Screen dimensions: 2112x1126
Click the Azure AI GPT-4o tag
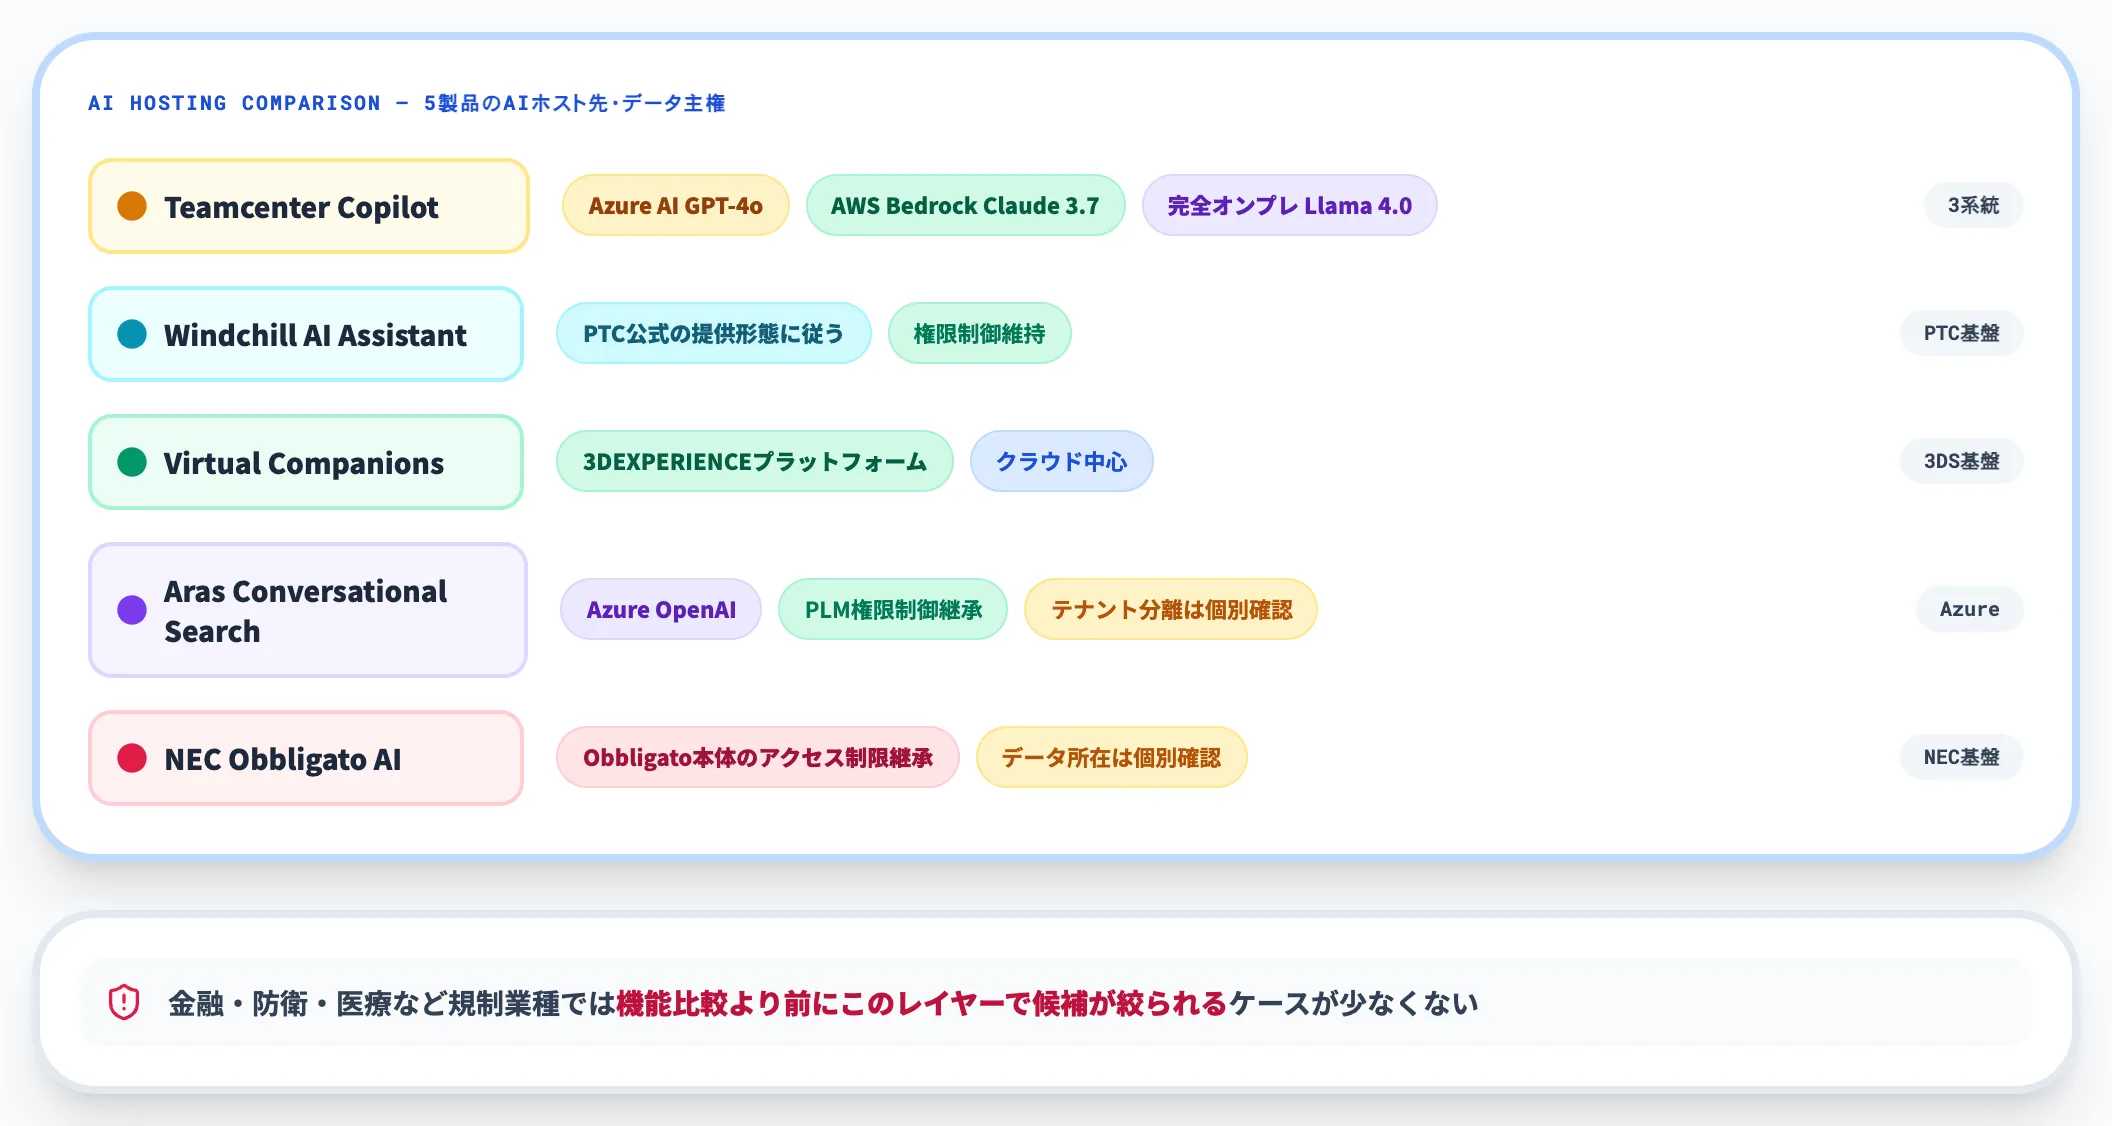(676, 206)
